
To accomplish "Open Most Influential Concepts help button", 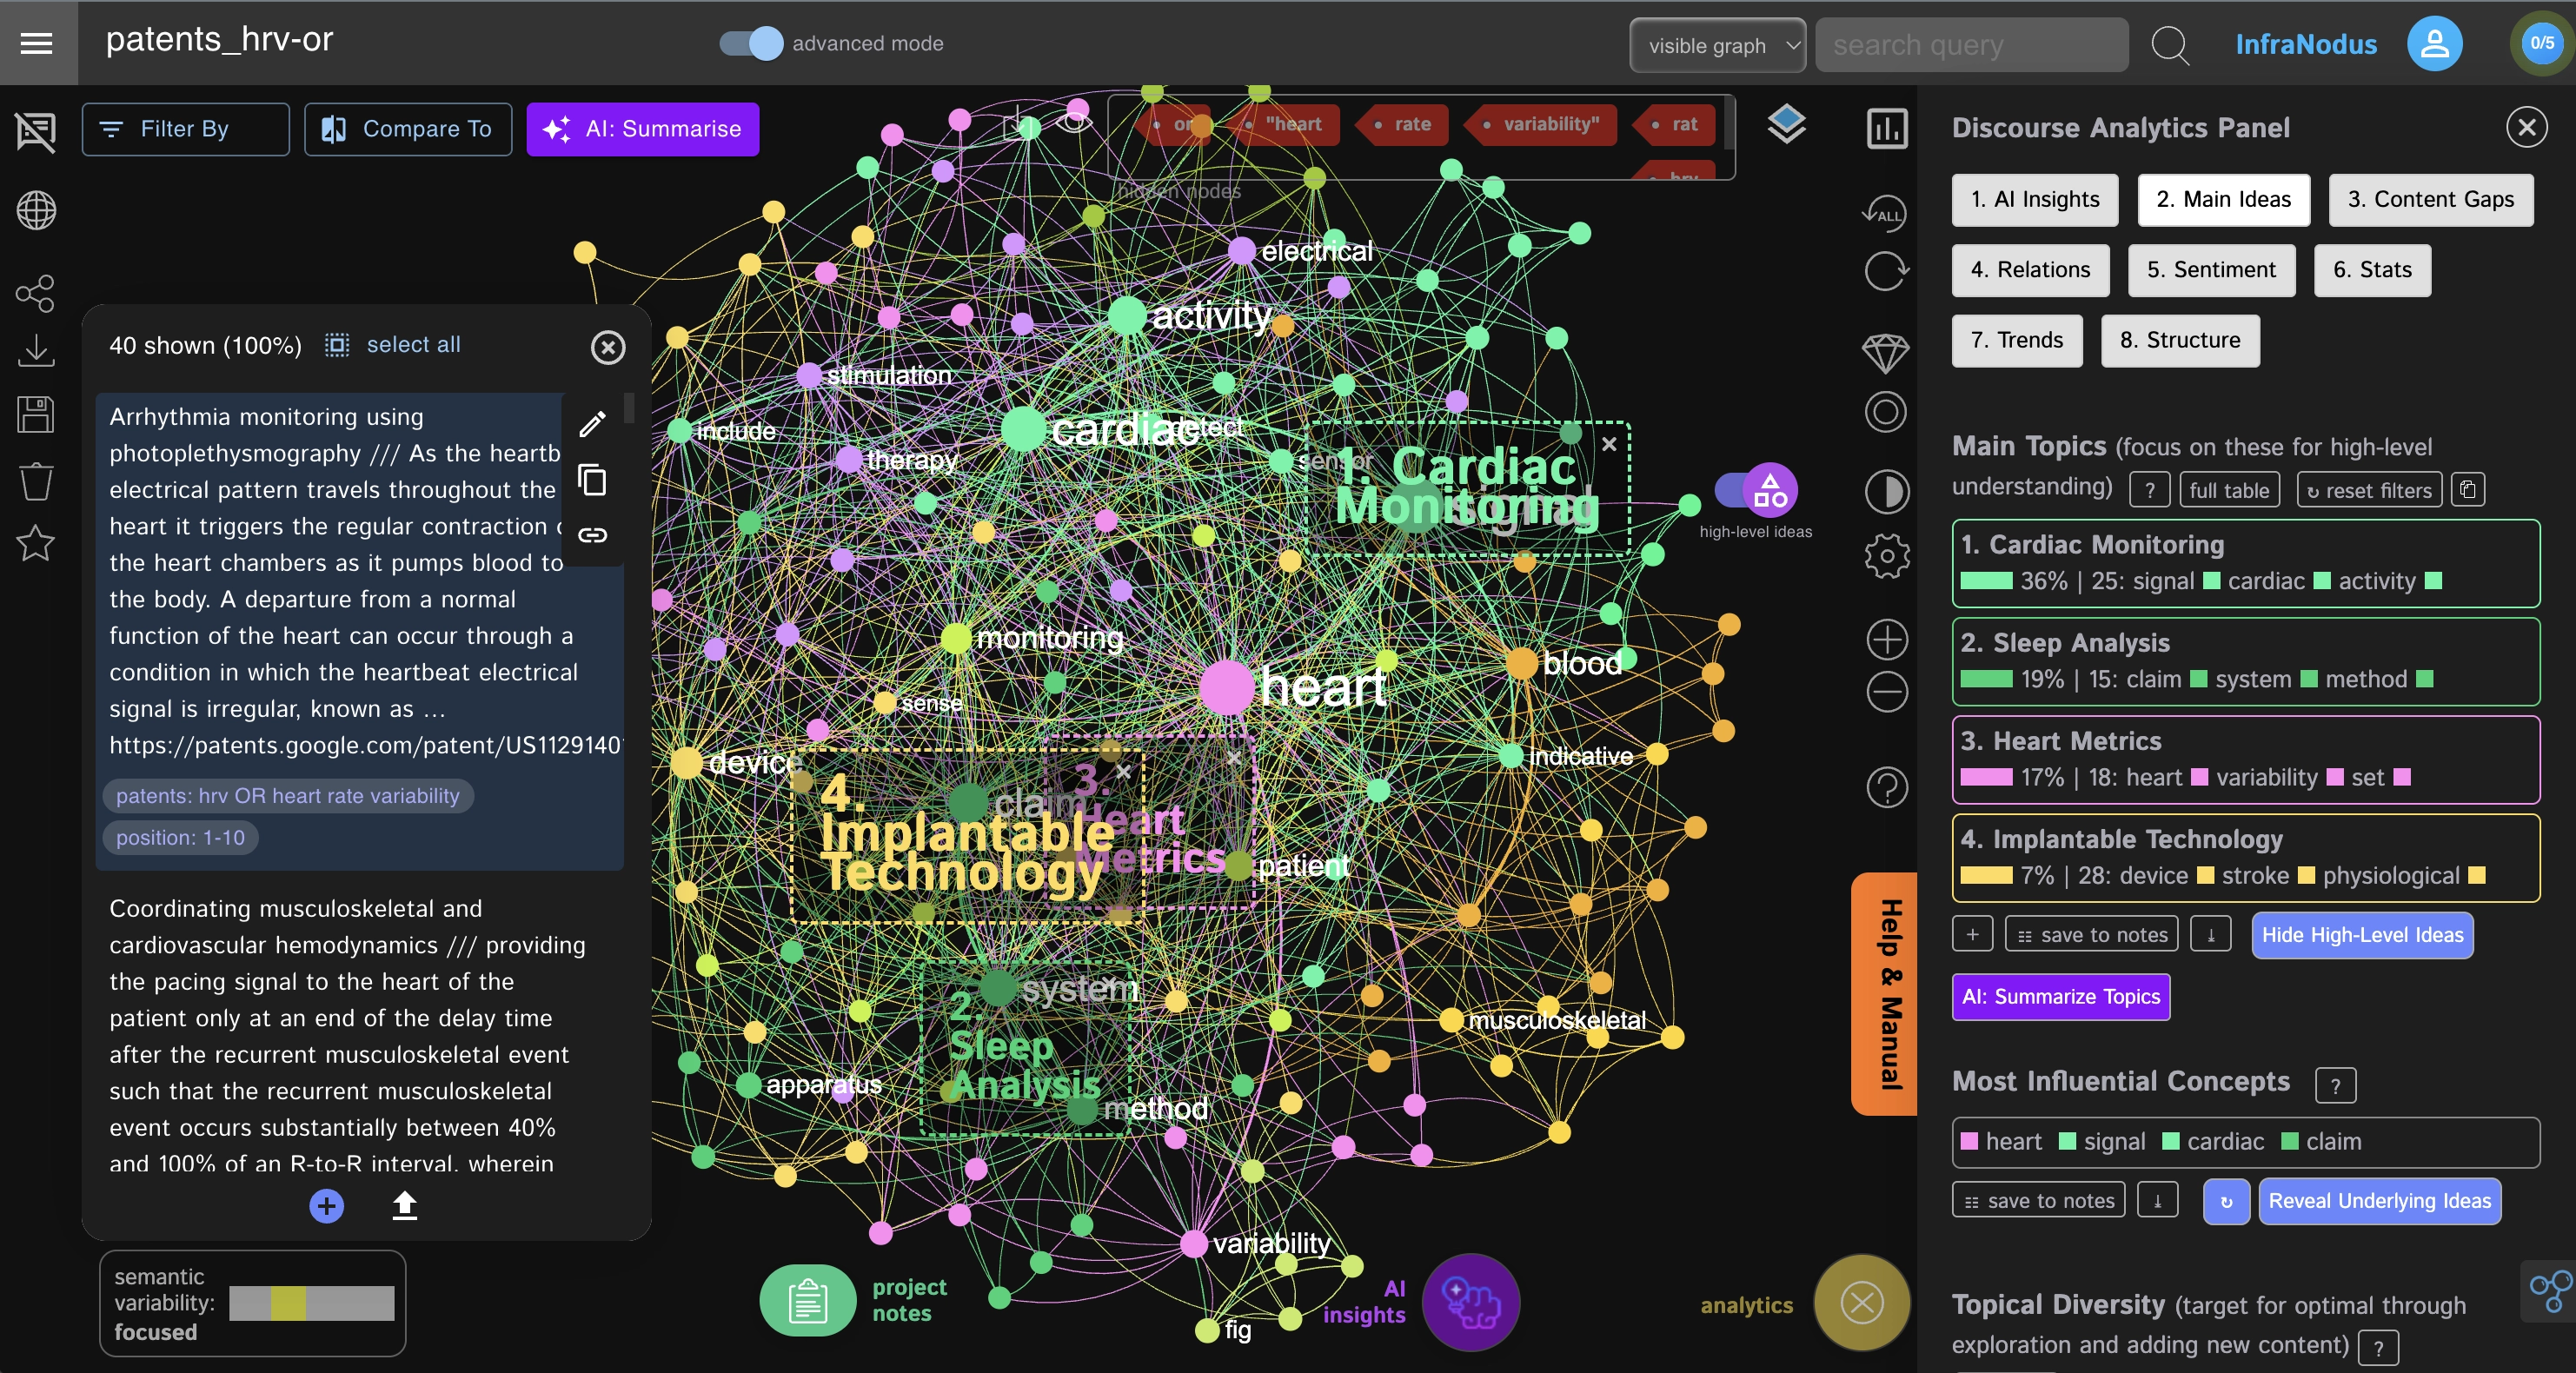I will tap(2336, 1085).
